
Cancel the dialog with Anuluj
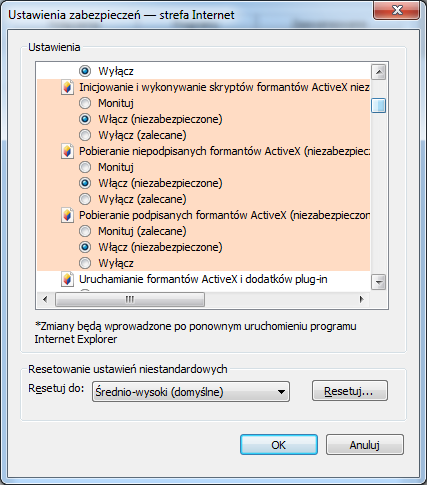pos(365,445)
